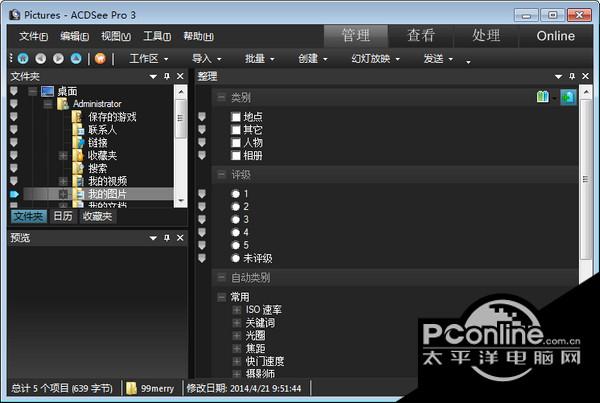Open the 创建 dropdown
Image resolution: width=600 pixels, height=403 pixels.
[313, 59]
